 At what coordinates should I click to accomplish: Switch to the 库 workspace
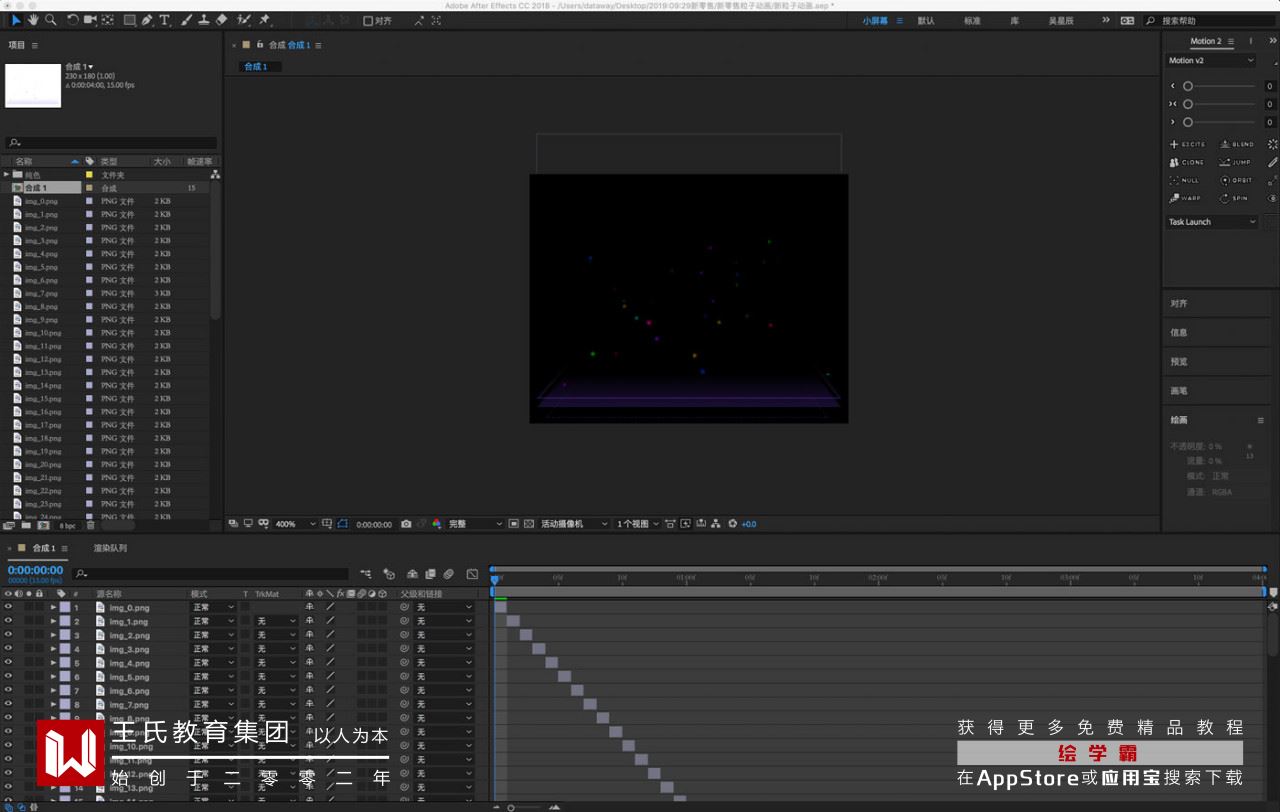pyautogui.click(x=1015, y=21)
